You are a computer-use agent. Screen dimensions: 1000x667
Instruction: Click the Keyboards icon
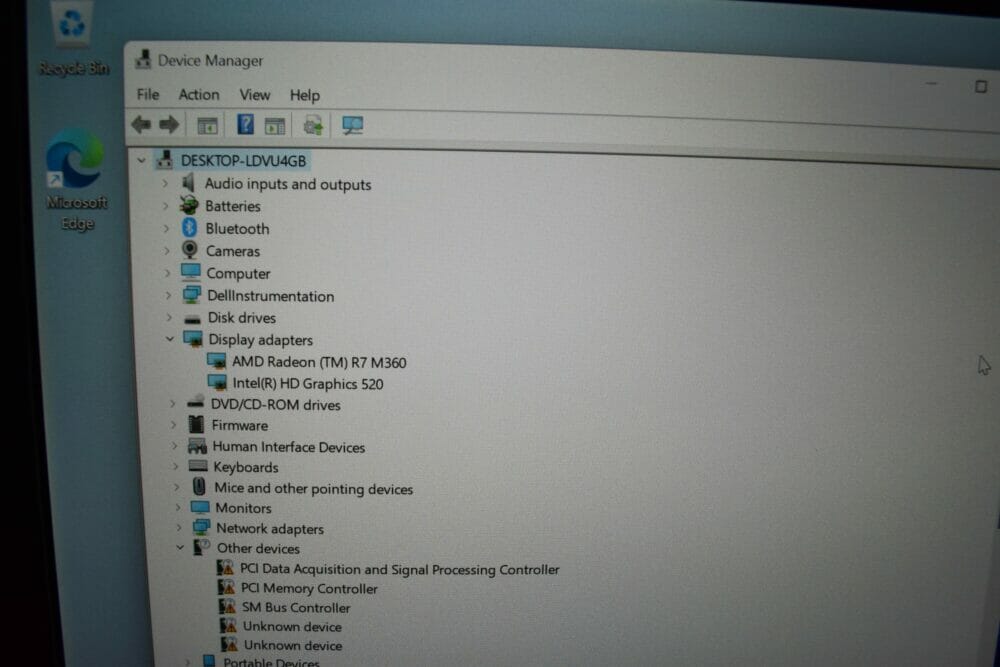pyautogui.click(x=198, y=466)
